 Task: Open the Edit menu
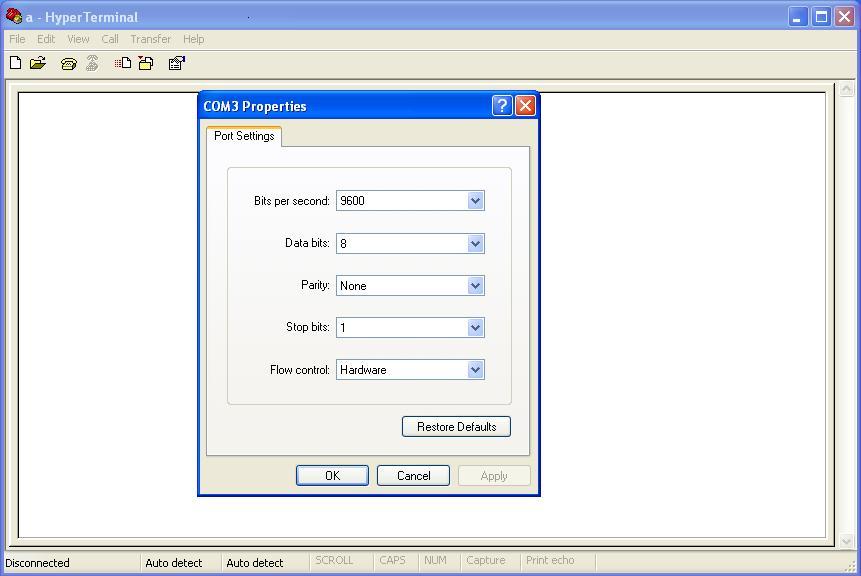(x=46, y=39)
